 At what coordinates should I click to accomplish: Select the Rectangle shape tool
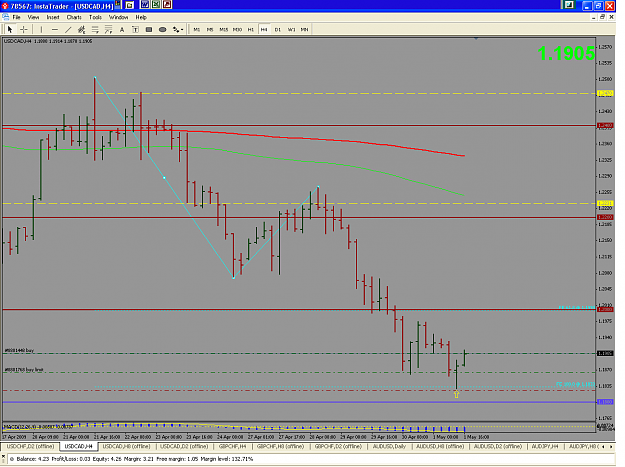[x=149, y=29]
